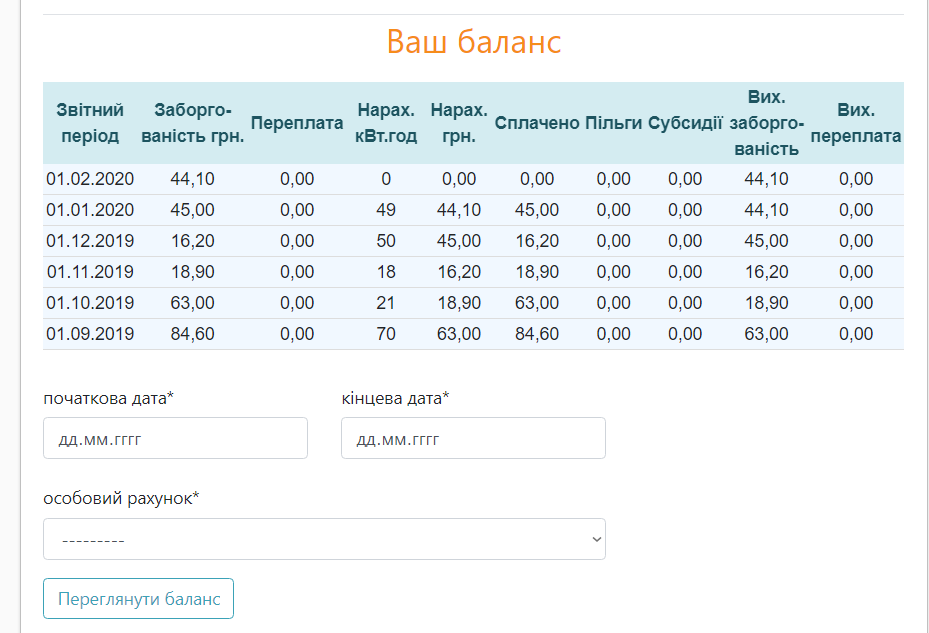Open the особовий рахунок dropdown
This screenshot has height=633, width=929.
[x=324, y=539]
